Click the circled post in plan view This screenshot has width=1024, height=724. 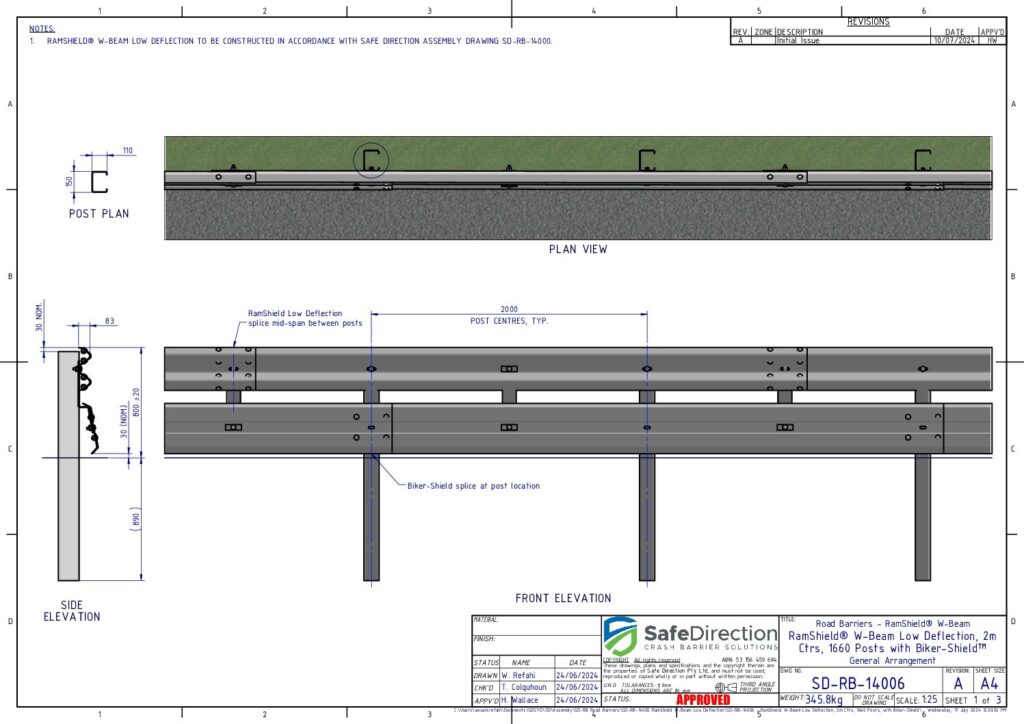(371, 159)
